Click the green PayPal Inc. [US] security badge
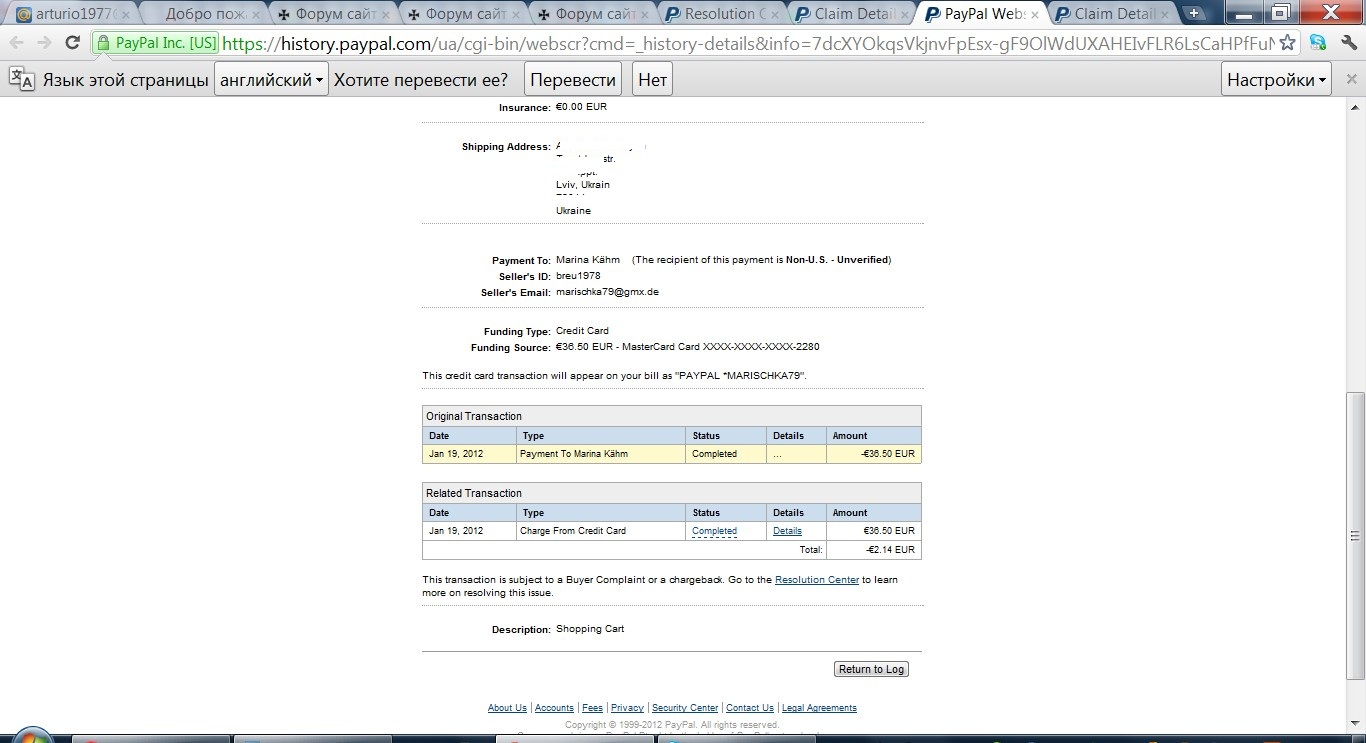 point(155,43)
